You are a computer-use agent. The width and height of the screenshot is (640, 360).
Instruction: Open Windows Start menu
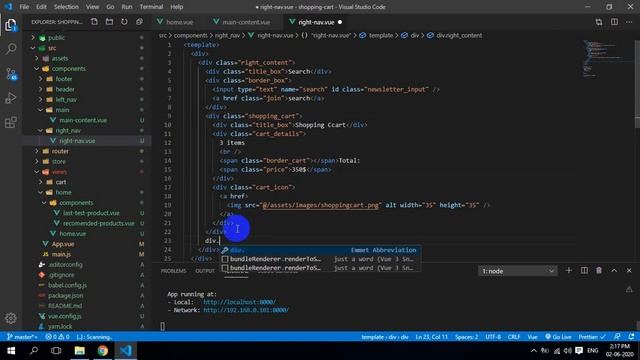[11, 351]
